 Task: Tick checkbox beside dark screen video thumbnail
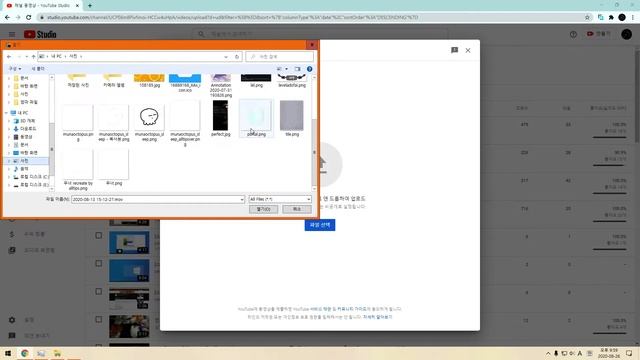98,292
